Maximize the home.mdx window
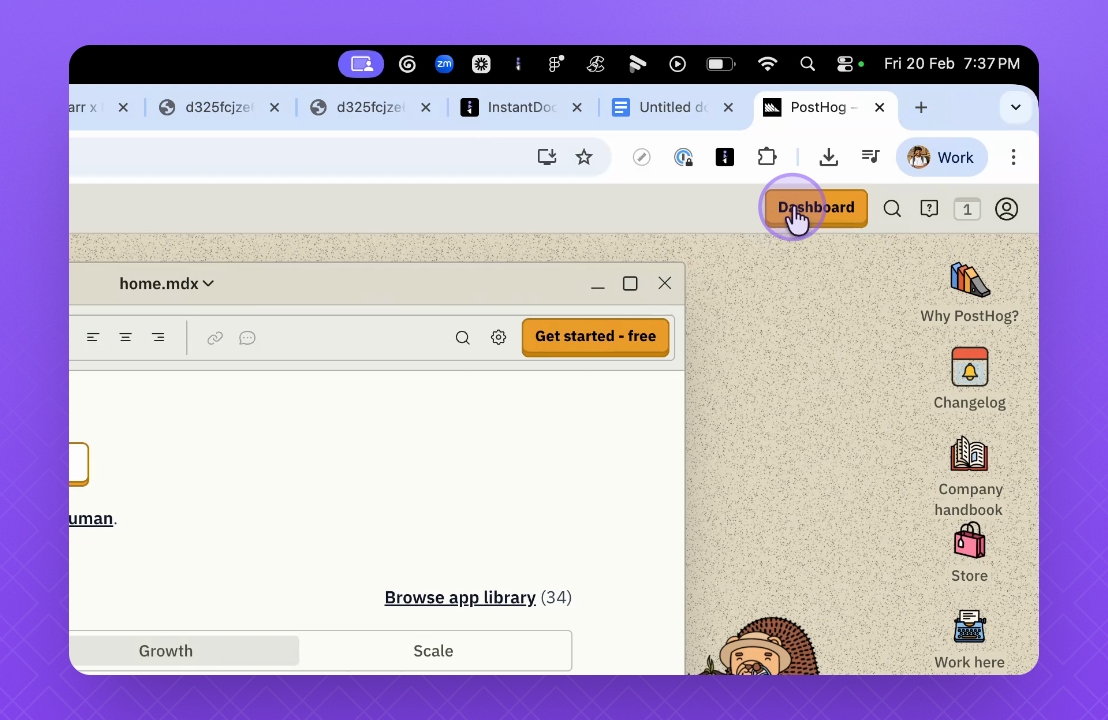 click(630, 283)
